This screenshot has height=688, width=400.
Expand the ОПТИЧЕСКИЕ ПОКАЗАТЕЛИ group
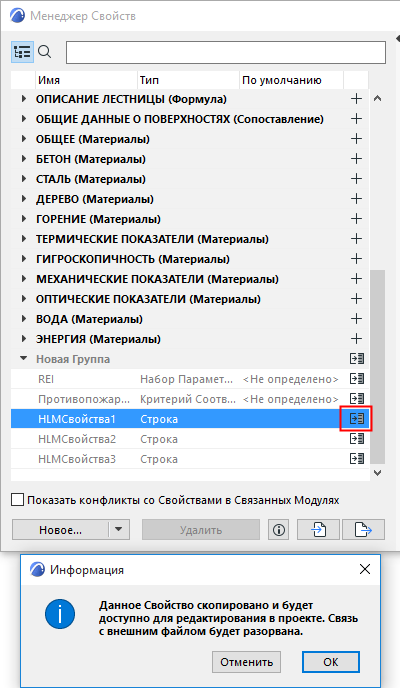click(x=24, y=299)
